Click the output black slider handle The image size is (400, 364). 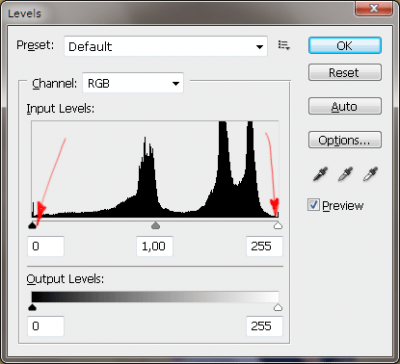click(32, 307)
